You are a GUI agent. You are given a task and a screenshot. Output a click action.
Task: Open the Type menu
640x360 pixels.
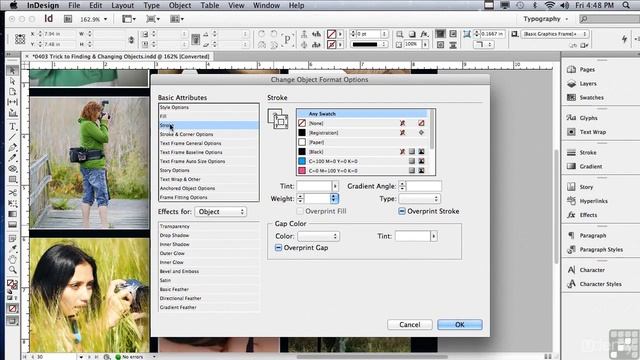tap(151, 5)
